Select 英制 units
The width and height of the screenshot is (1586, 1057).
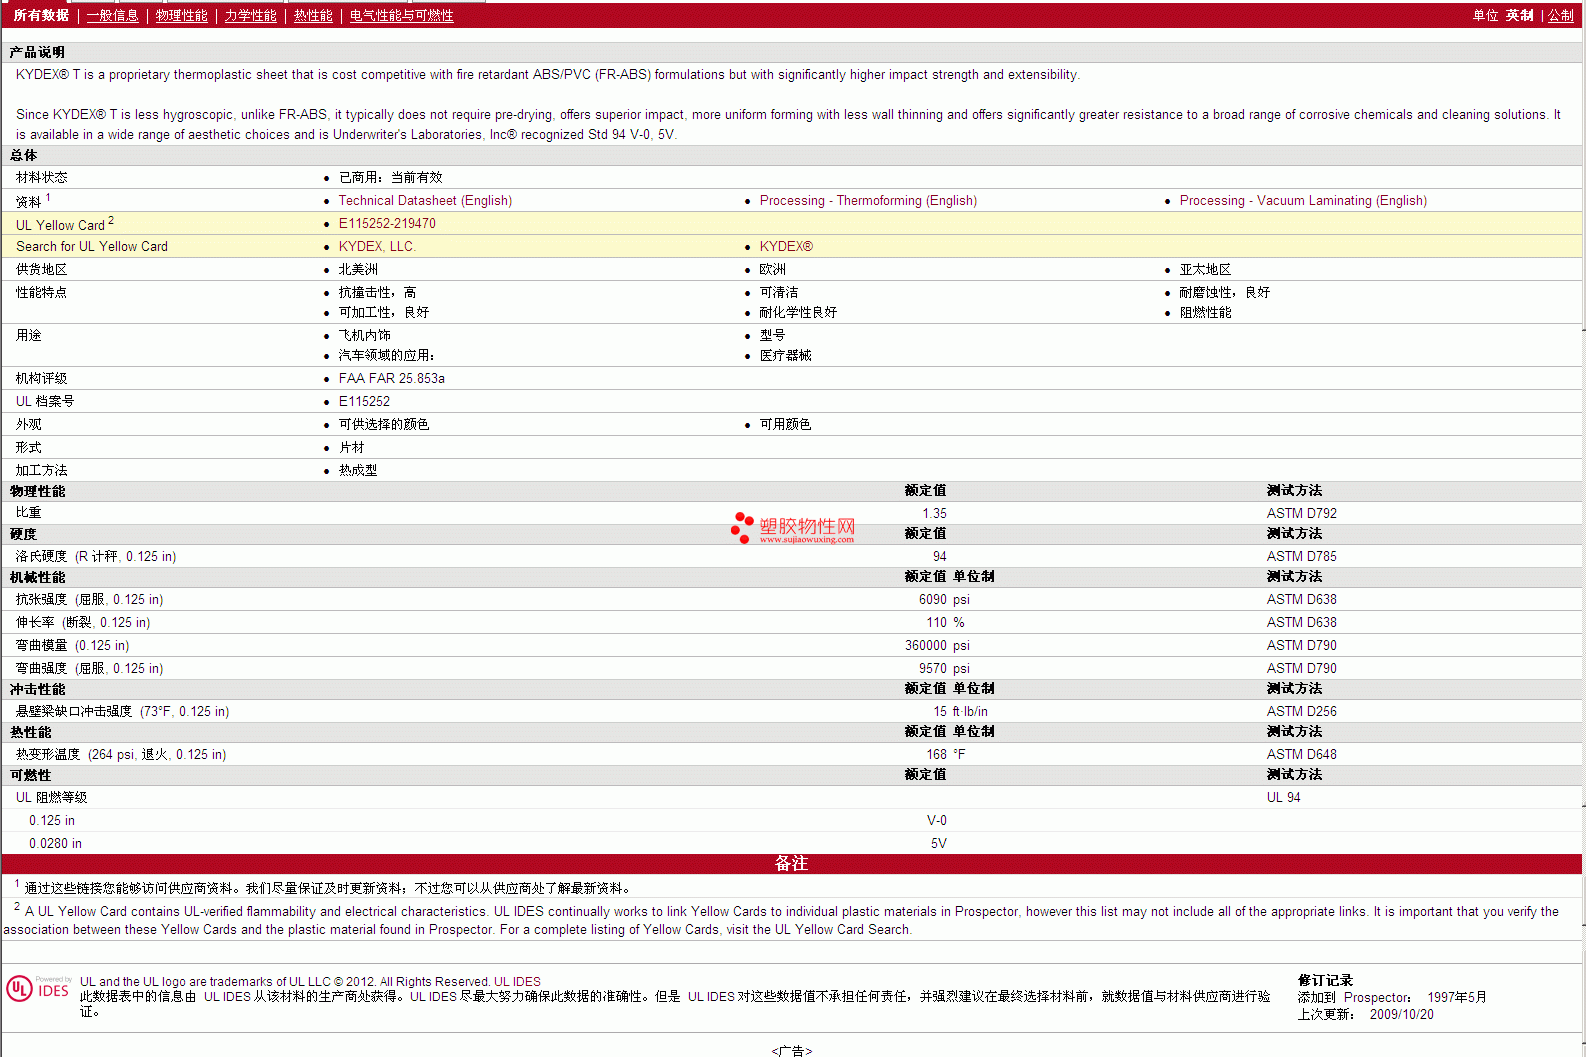click(x=1520, y=16)
